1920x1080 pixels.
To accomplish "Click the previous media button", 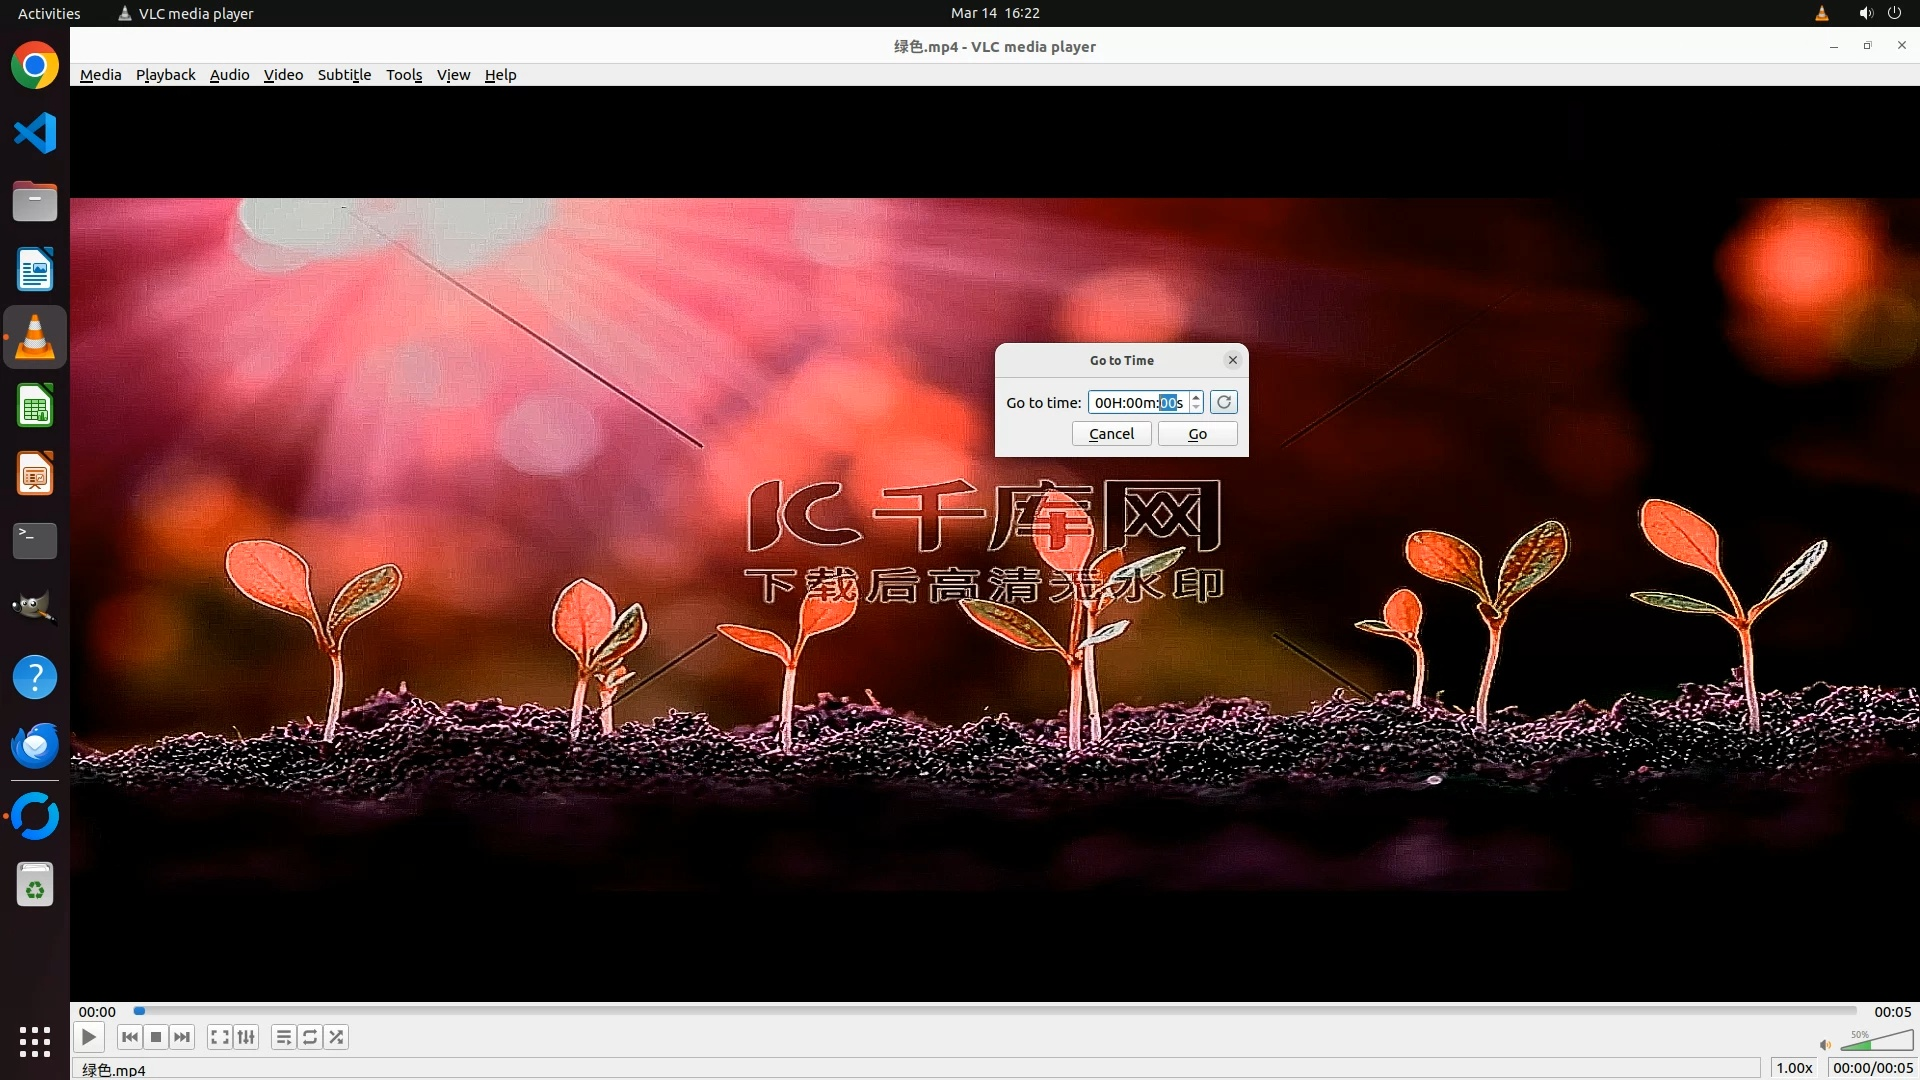I will (129, 1037).
